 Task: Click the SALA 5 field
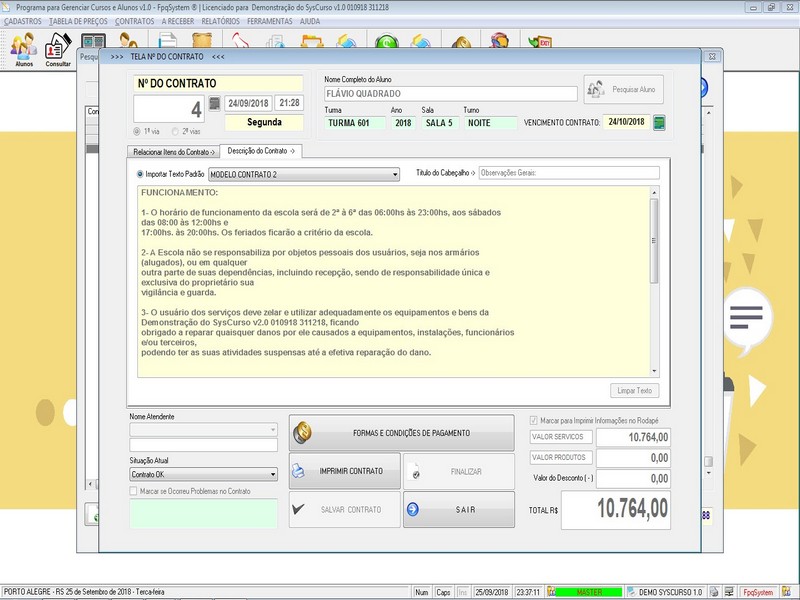coord(439,123)
